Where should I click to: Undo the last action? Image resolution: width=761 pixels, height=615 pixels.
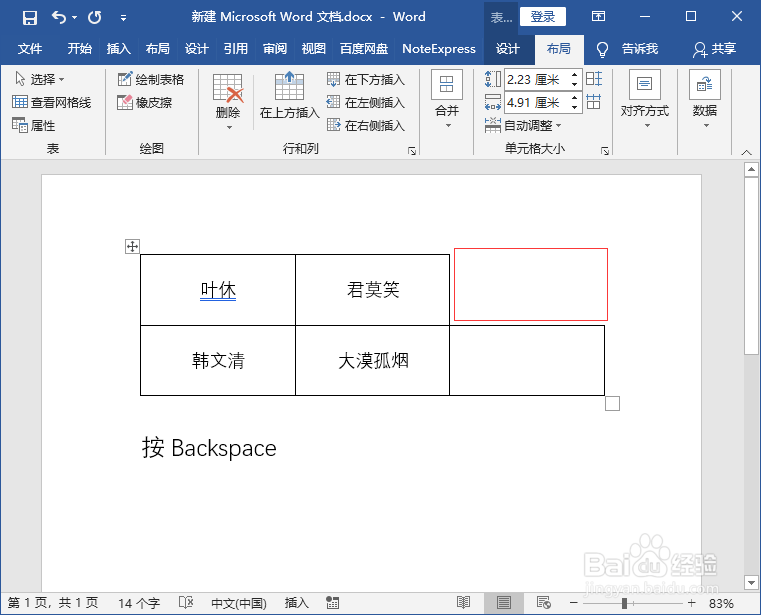(x=59, y=18)
